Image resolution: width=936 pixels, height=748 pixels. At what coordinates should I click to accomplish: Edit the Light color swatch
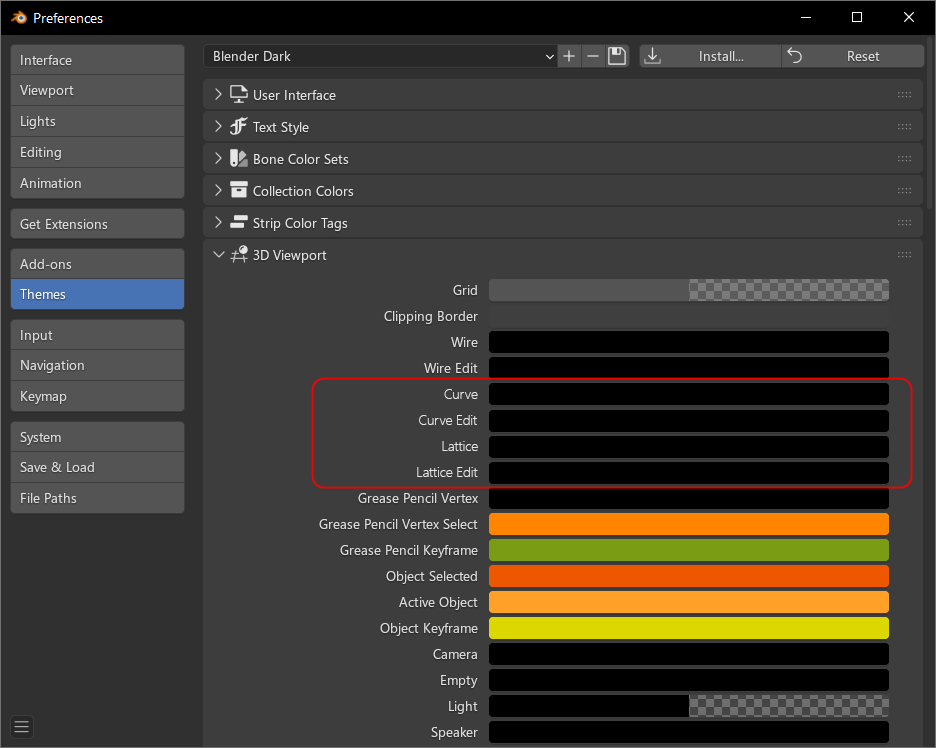[689, 706]
